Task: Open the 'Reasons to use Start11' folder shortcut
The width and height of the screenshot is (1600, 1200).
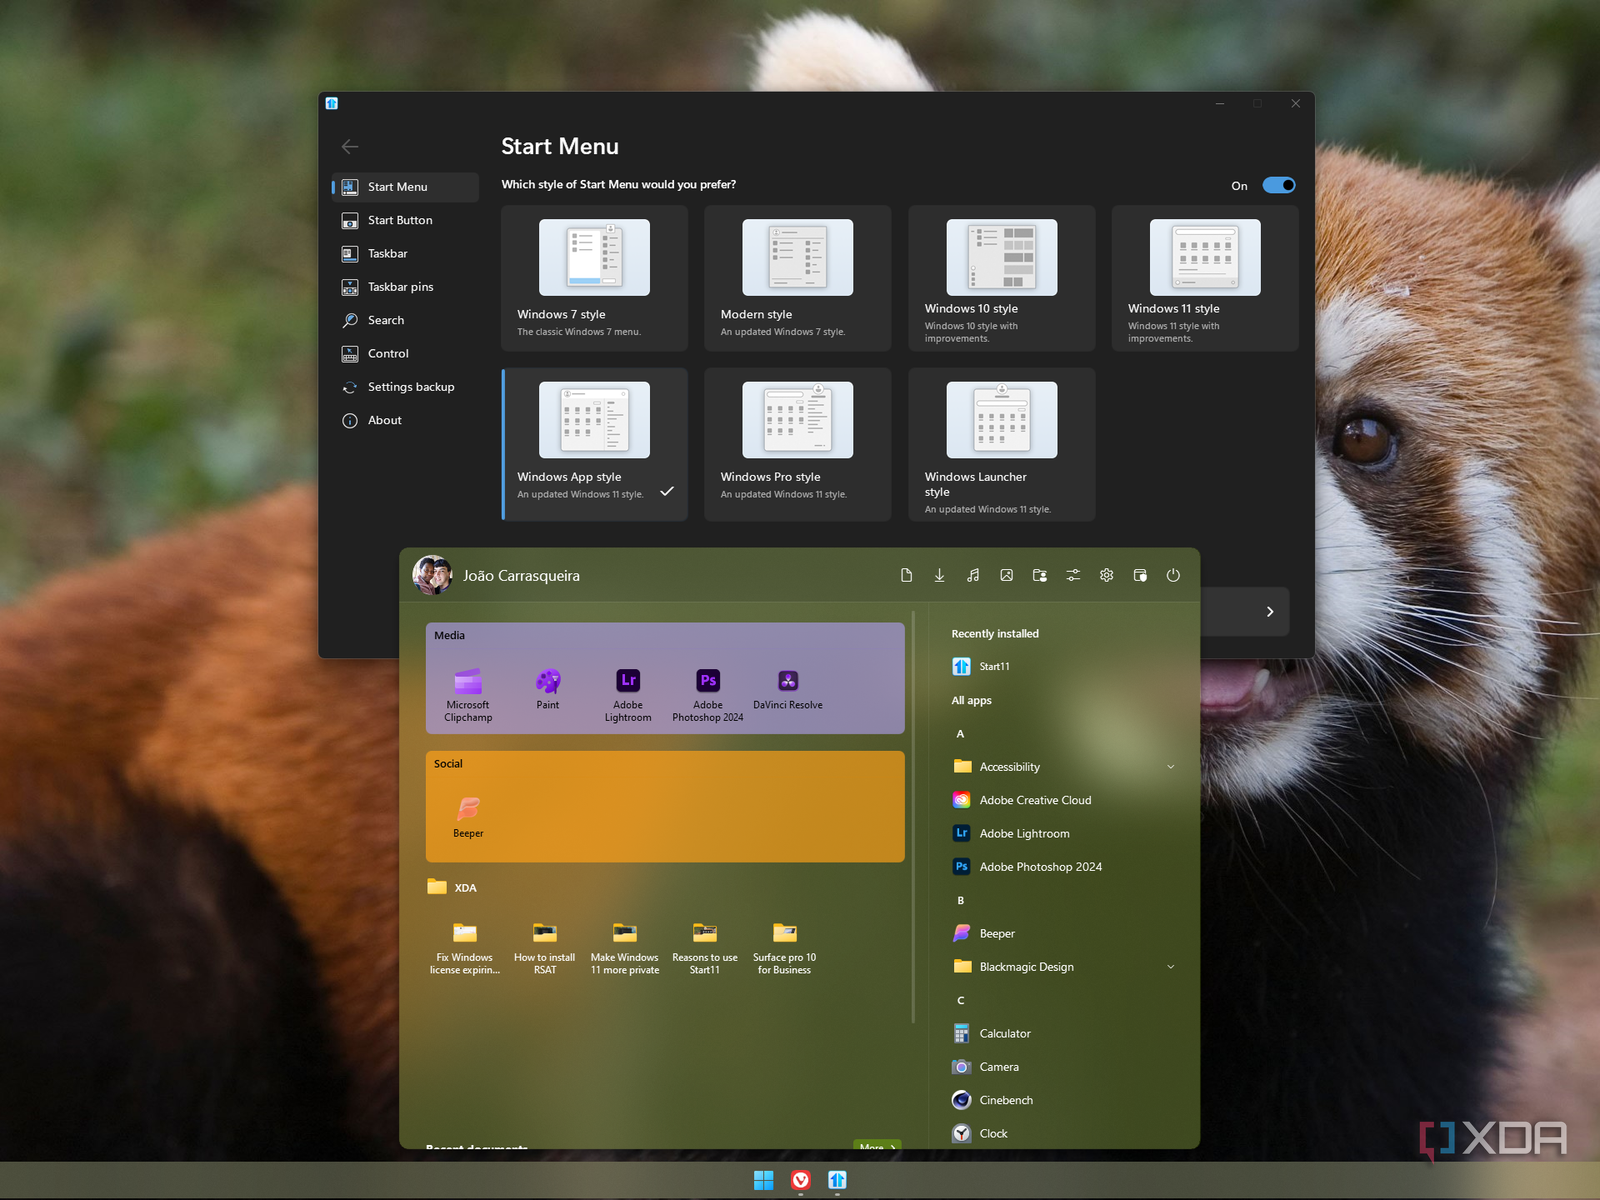Action: click(705, 948)
